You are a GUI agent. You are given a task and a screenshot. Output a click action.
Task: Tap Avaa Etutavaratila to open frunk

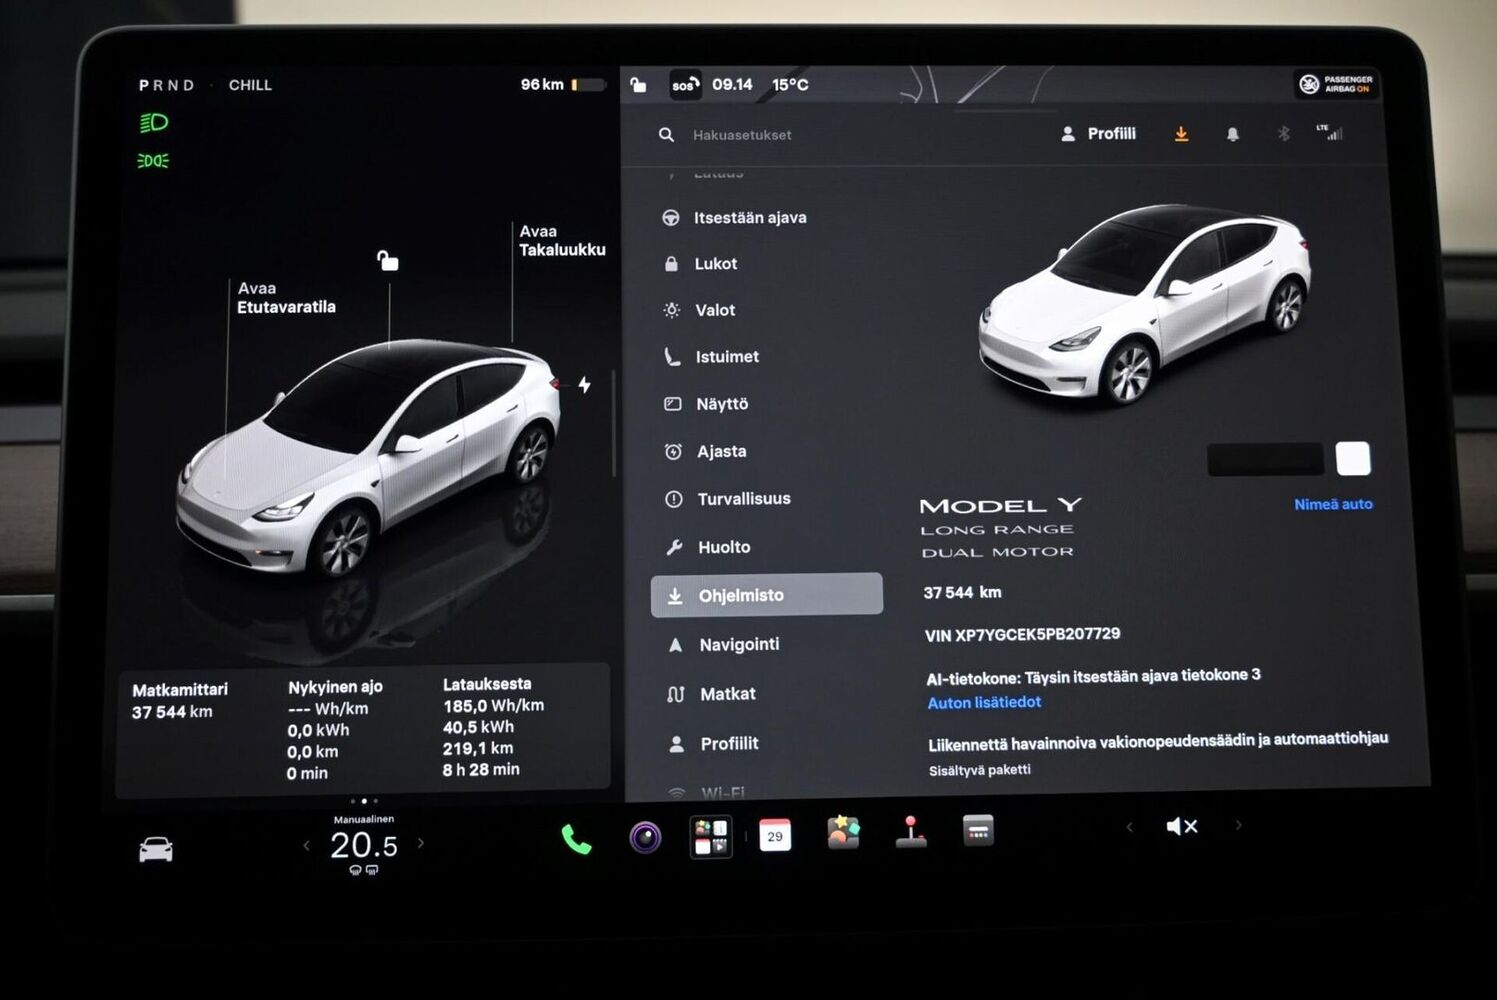(x=286, y=297)
